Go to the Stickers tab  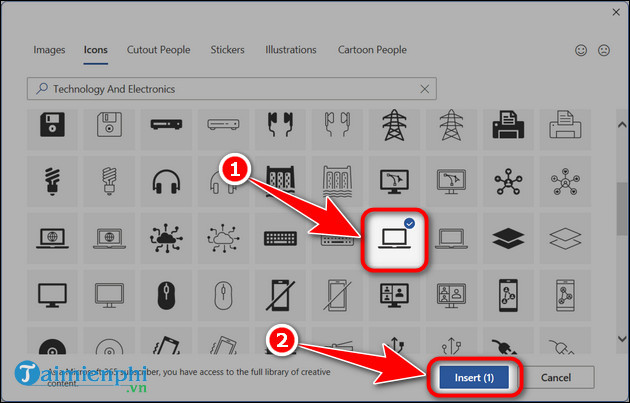[x=227, y=49]
